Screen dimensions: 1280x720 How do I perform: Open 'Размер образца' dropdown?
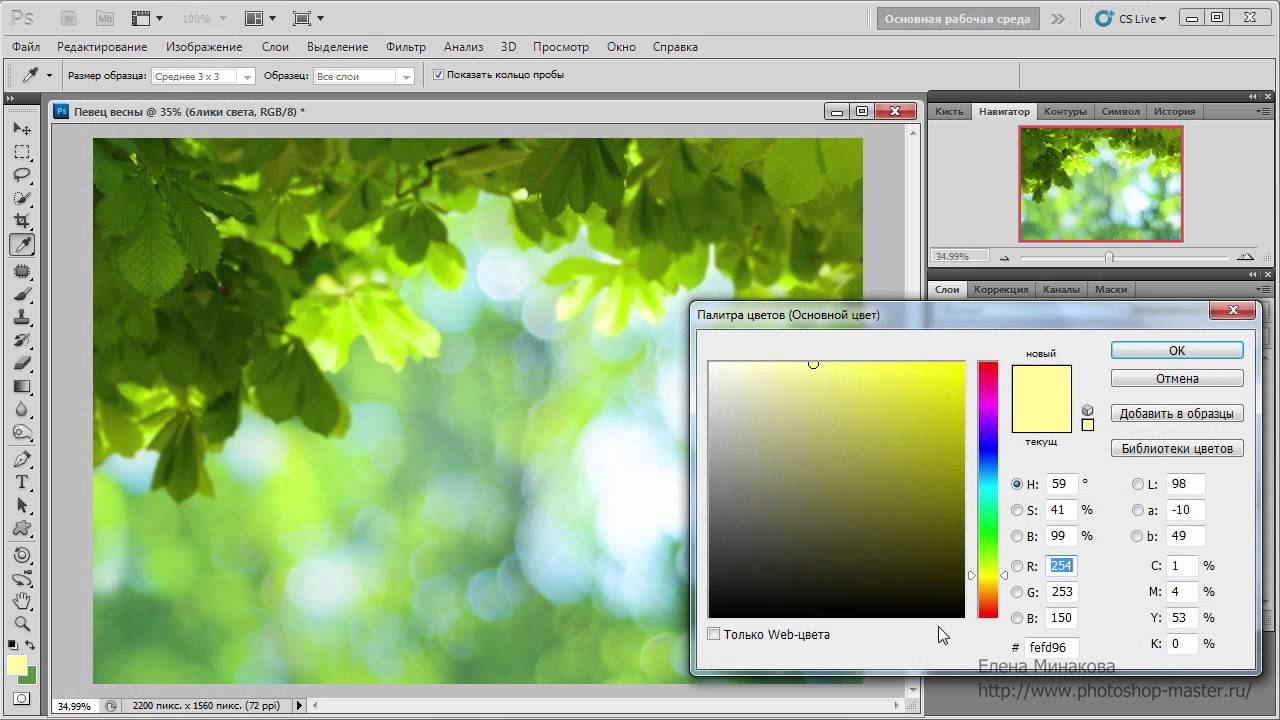[x=203, y=76]
